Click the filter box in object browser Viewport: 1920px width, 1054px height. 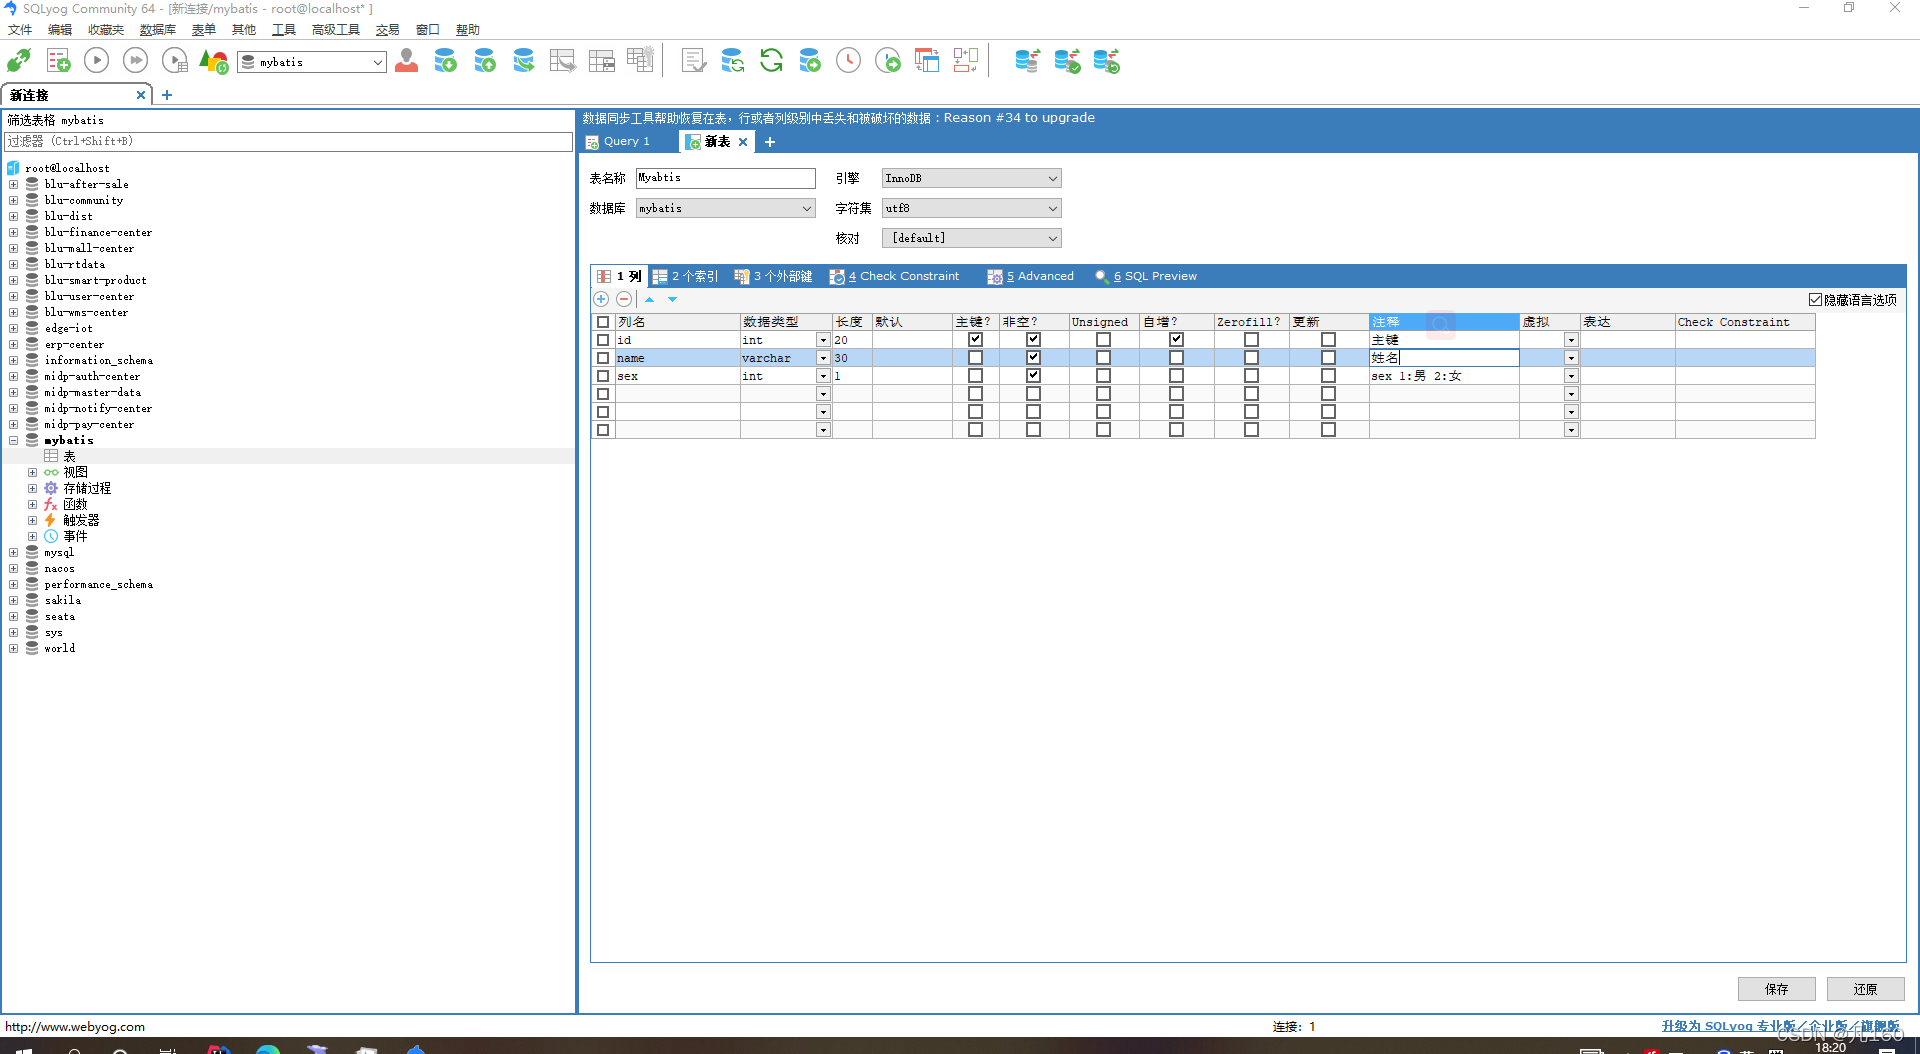click(288, 142)
